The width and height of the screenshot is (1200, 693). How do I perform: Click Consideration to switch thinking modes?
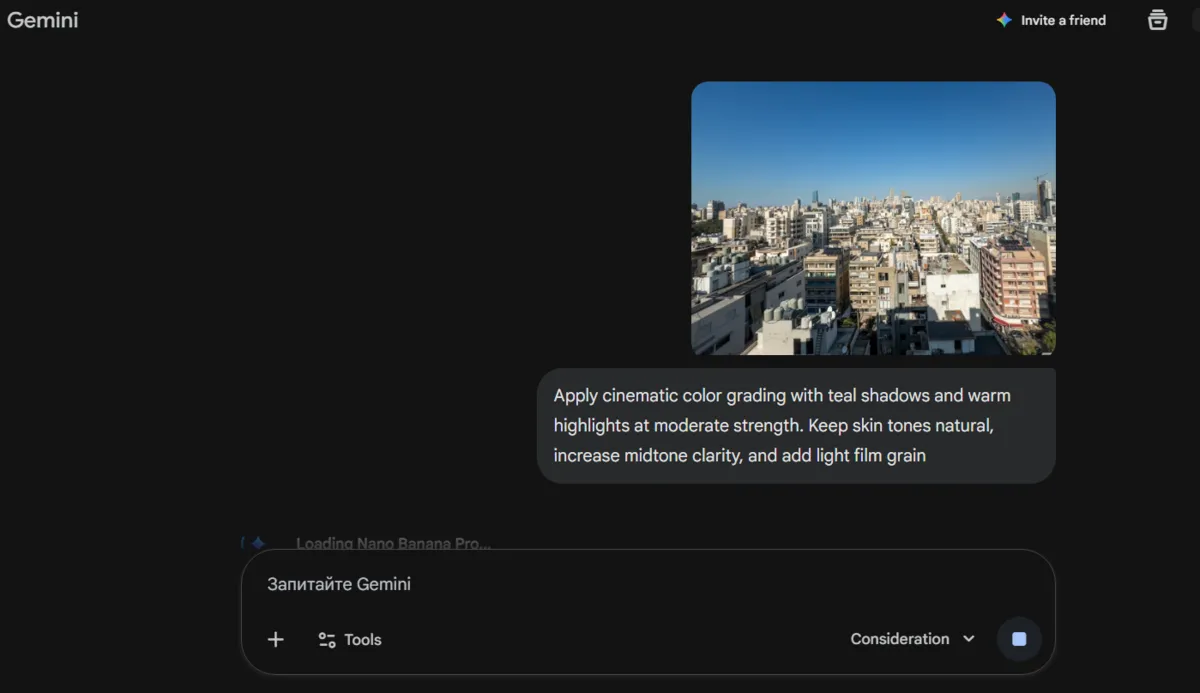(899, 639)
